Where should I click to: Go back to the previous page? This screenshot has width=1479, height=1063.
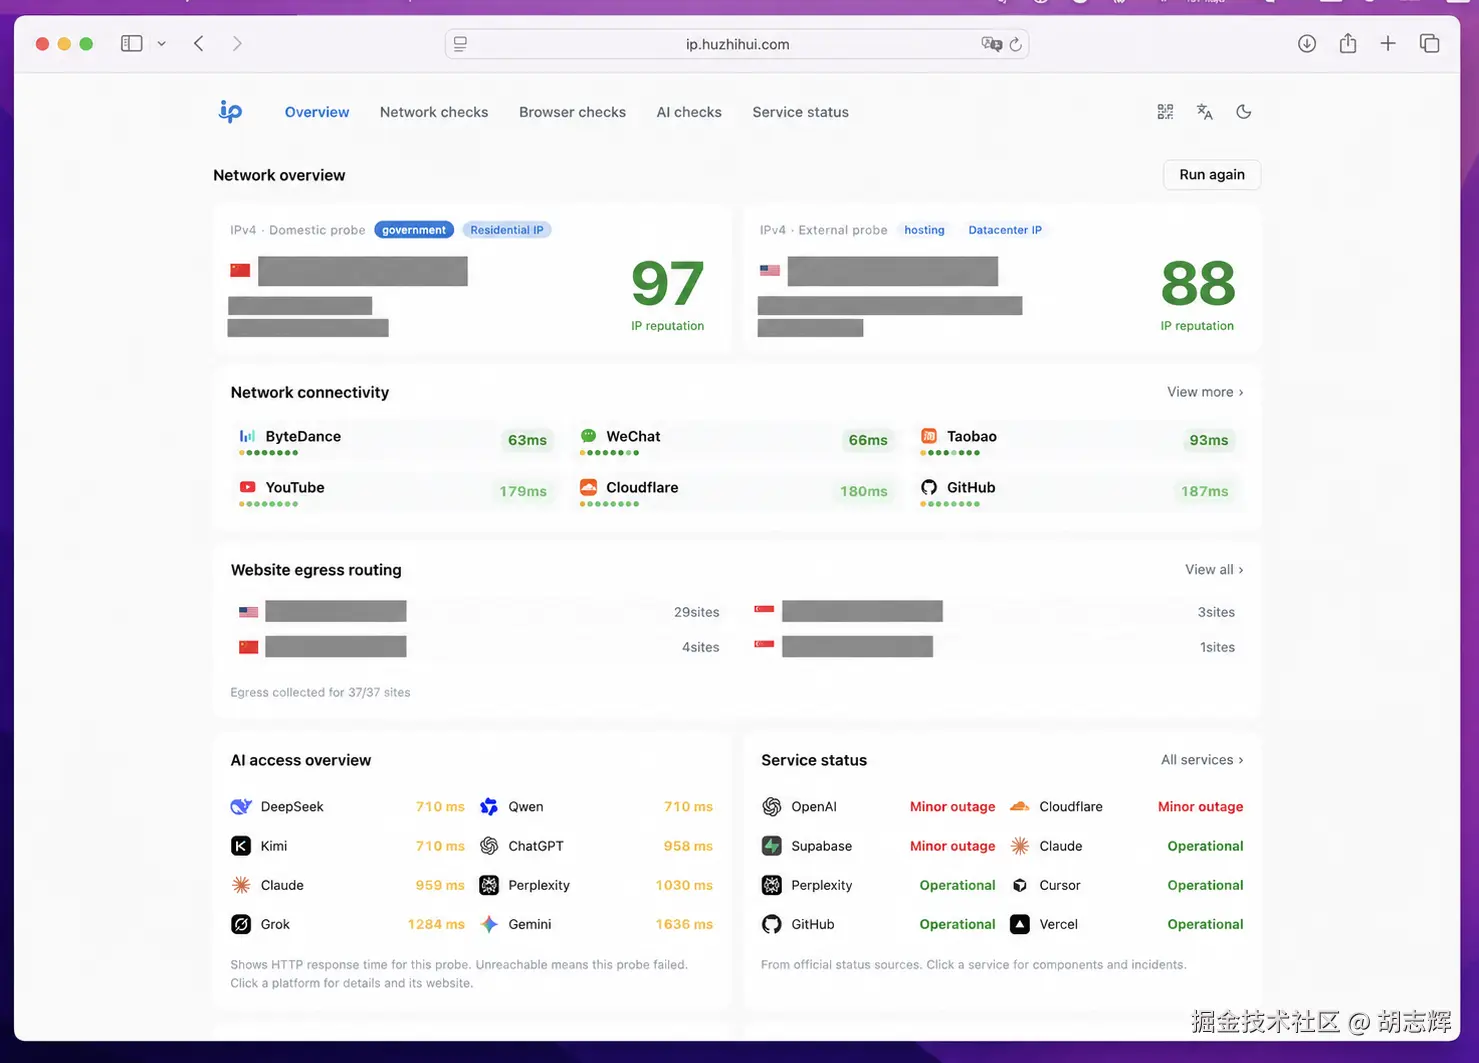point(199,44)
